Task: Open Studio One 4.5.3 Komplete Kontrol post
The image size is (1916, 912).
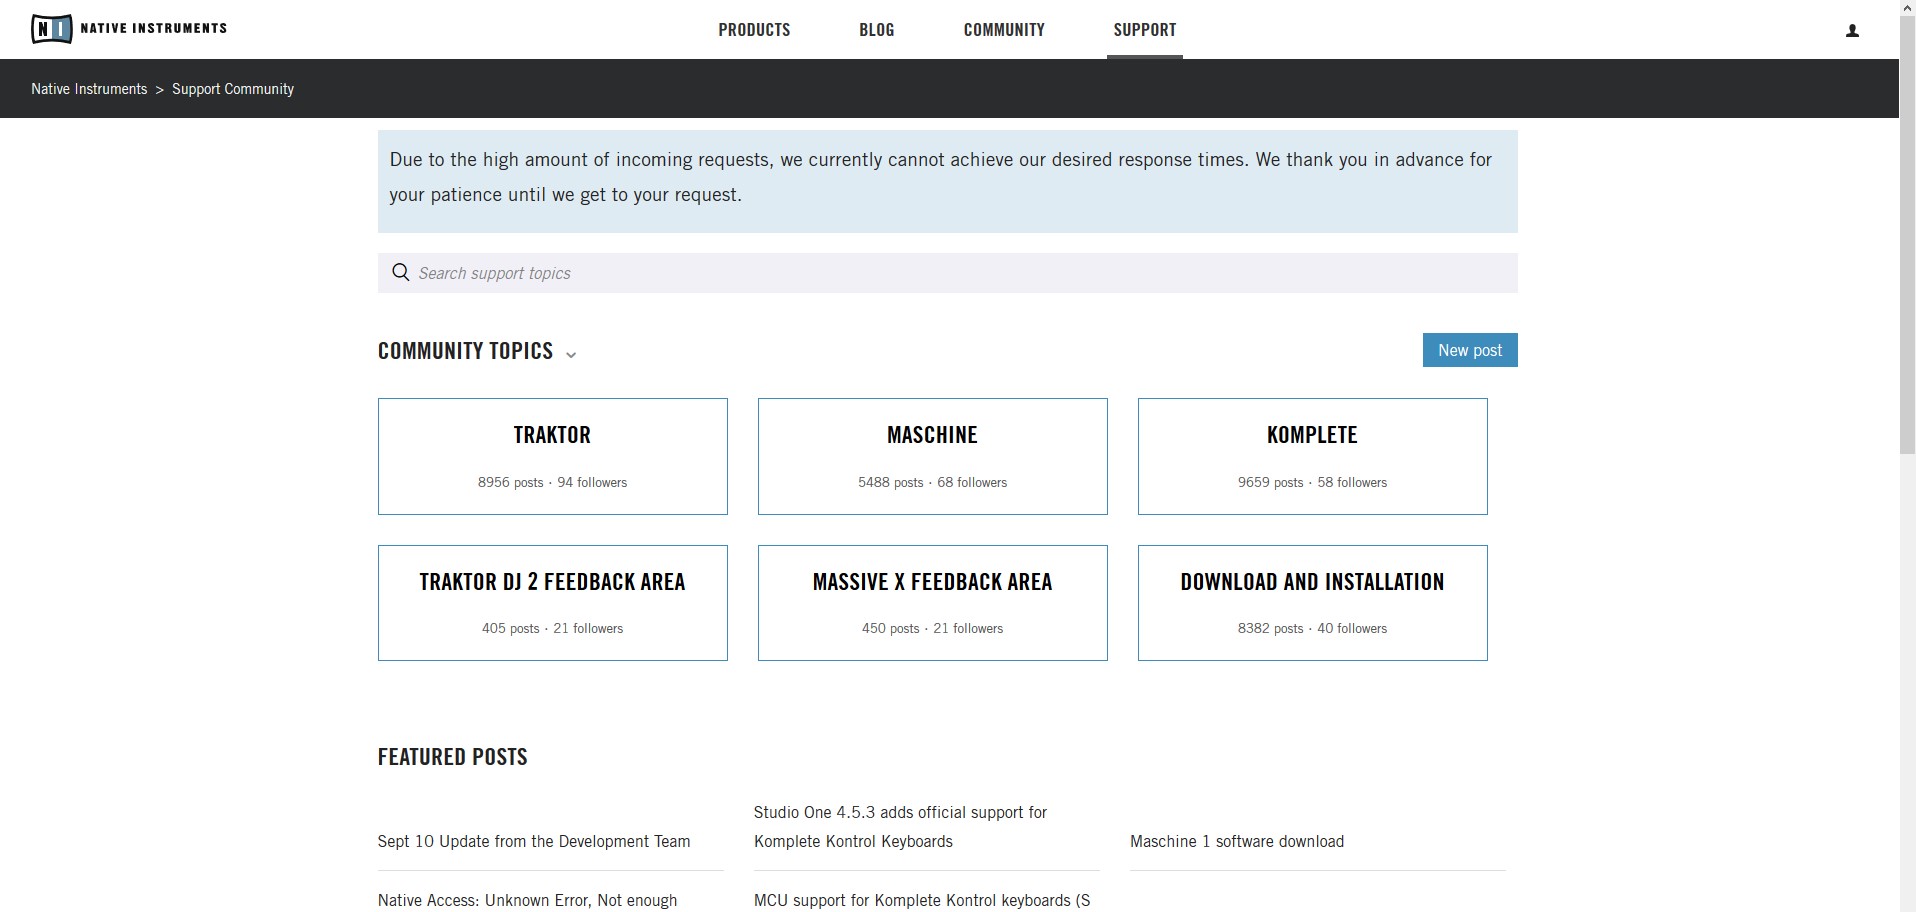Action: pyautogui.click(x=900, y=827)
